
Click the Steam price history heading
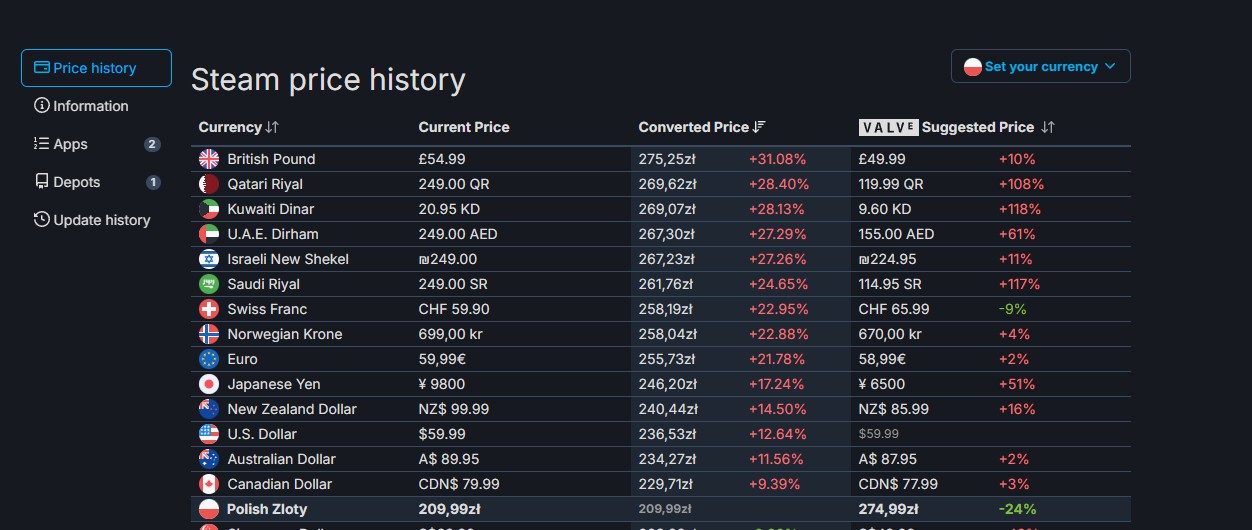[x=328, y=80]
